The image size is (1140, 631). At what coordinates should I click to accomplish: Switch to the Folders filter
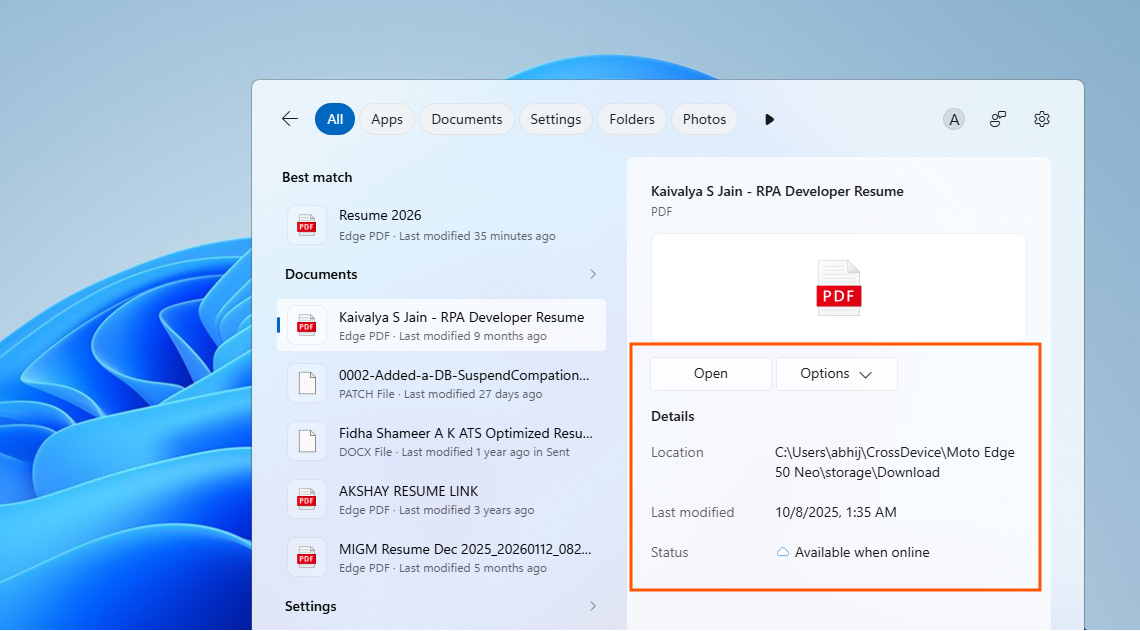pos(632,119)
